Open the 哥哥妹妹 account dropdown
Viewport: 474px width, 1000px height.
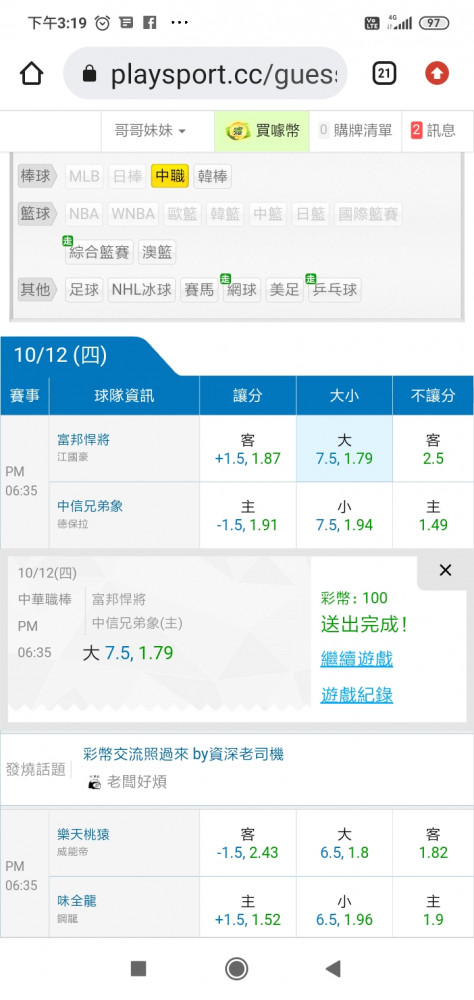(150, 131)
